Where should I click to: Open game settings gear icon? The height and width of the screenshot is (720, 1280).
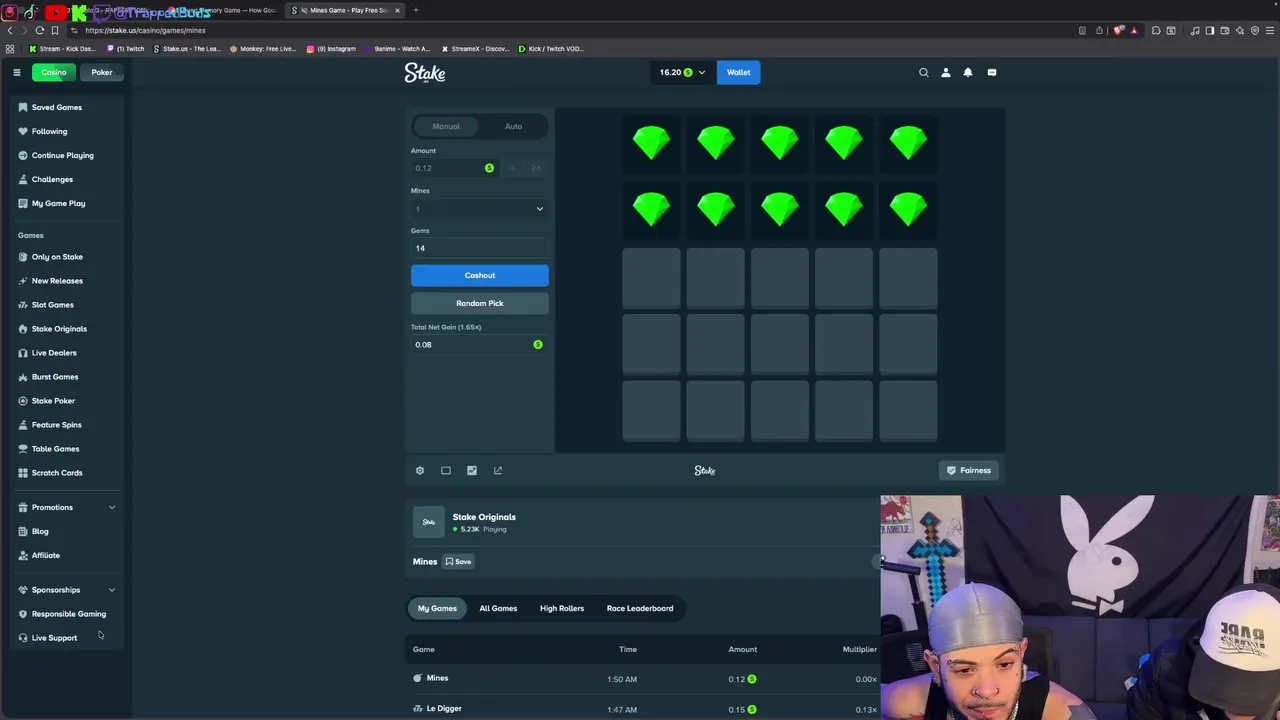[x=420, y=470]
